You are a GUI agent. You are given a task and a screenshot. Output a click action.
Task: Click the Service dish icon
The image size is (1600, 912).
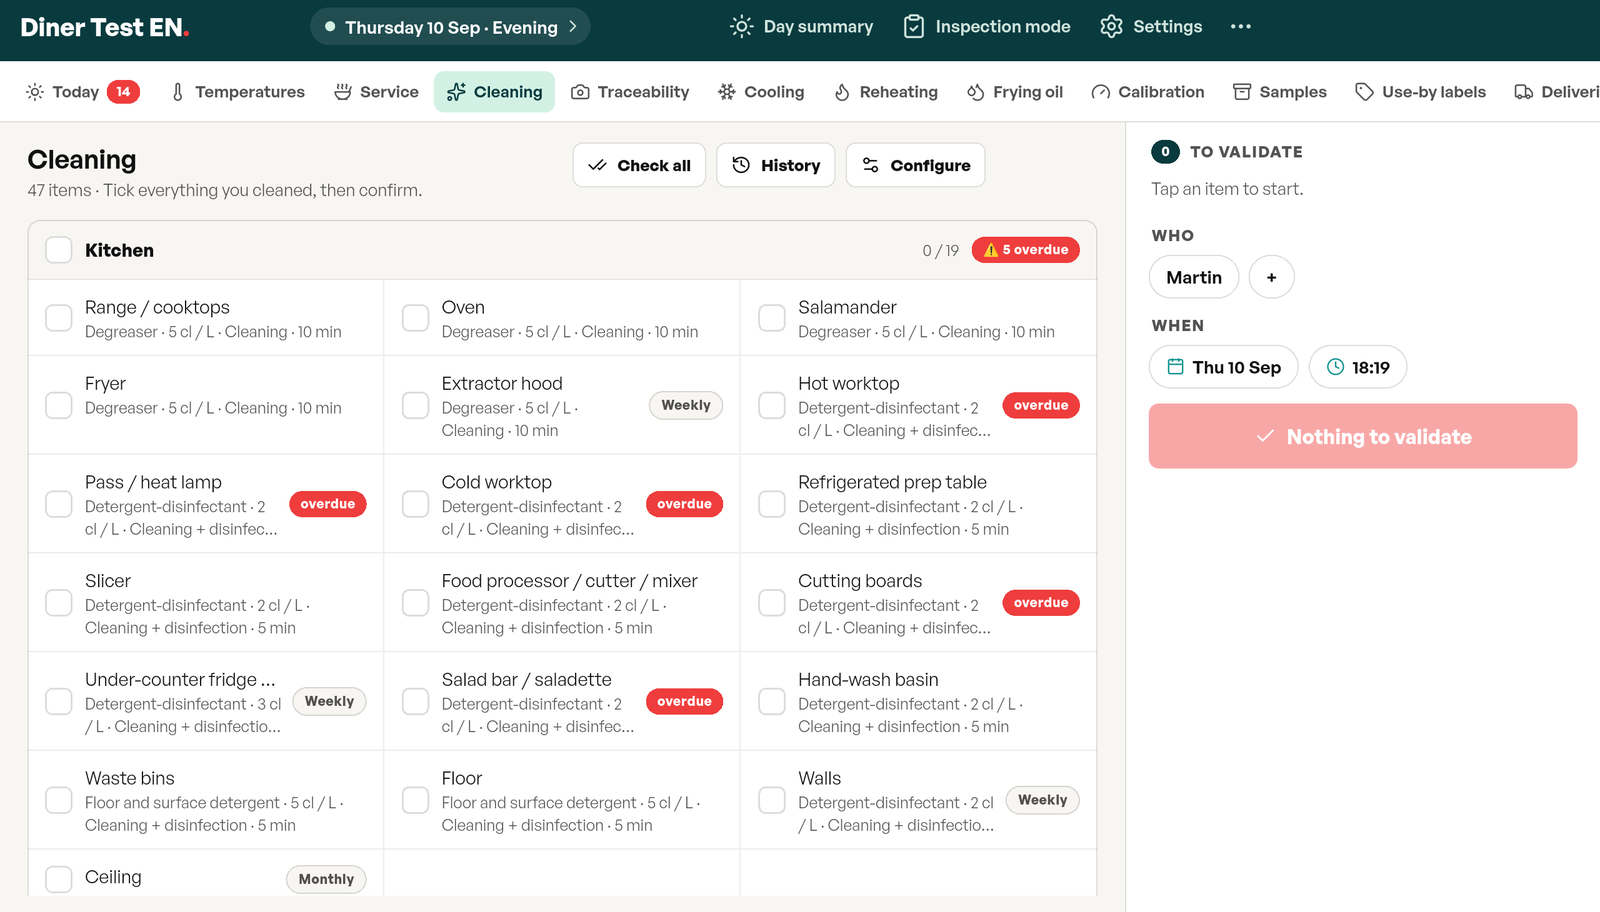[x=343, y=92]
